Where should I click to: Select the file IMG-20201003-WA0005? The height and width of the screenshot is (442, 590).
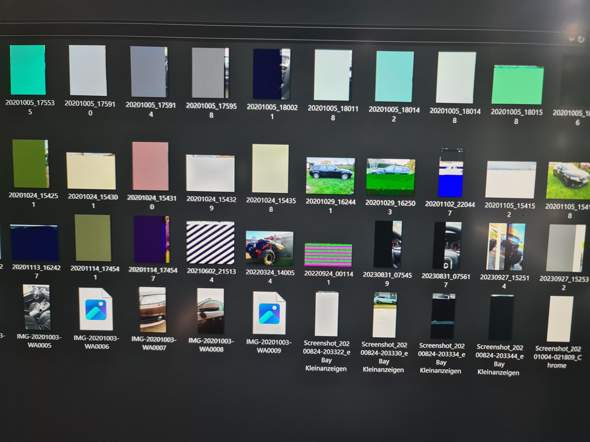(x=36, y=307)
